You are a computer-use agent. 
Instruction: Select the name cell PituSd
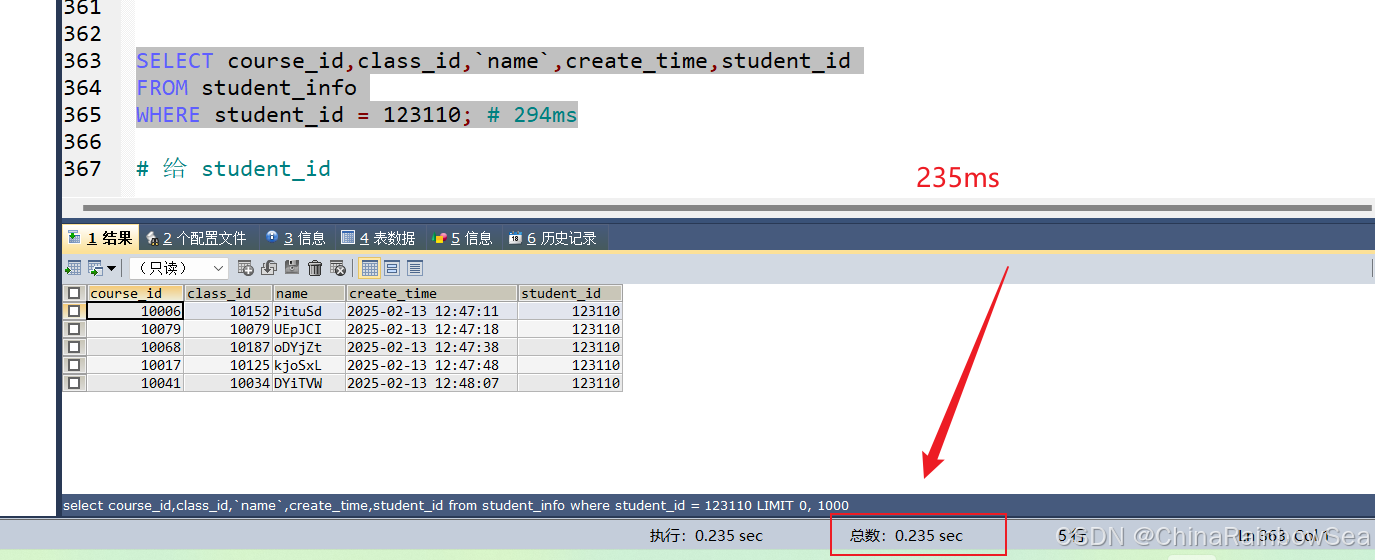point(309,311)
